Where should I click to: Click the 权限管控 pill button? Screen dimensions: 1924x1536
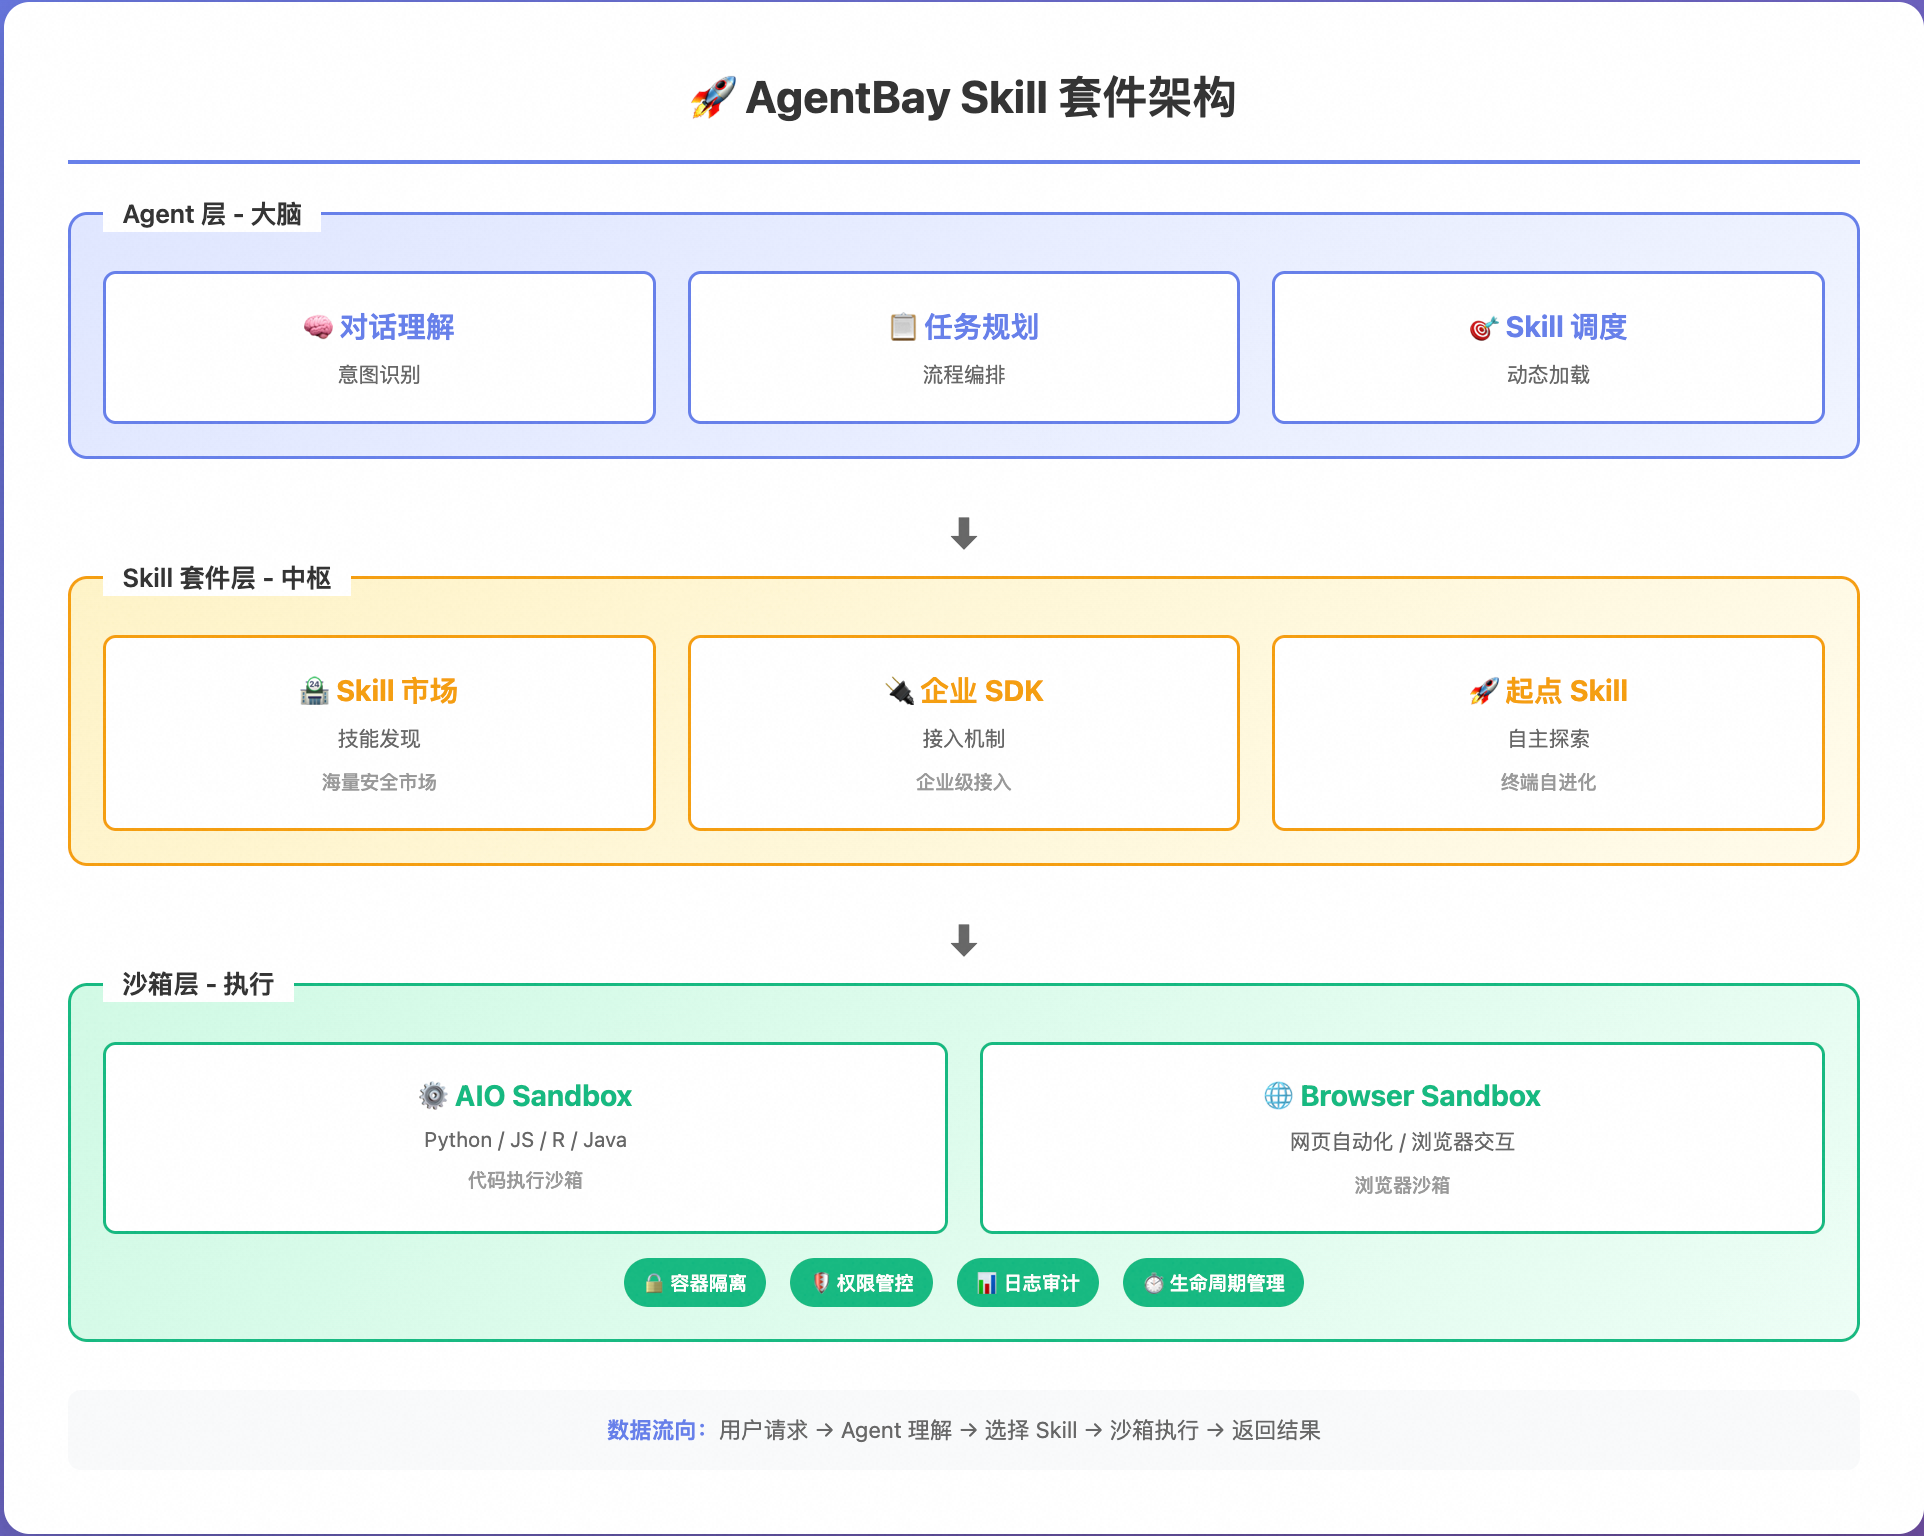[x=861, y=1283]
